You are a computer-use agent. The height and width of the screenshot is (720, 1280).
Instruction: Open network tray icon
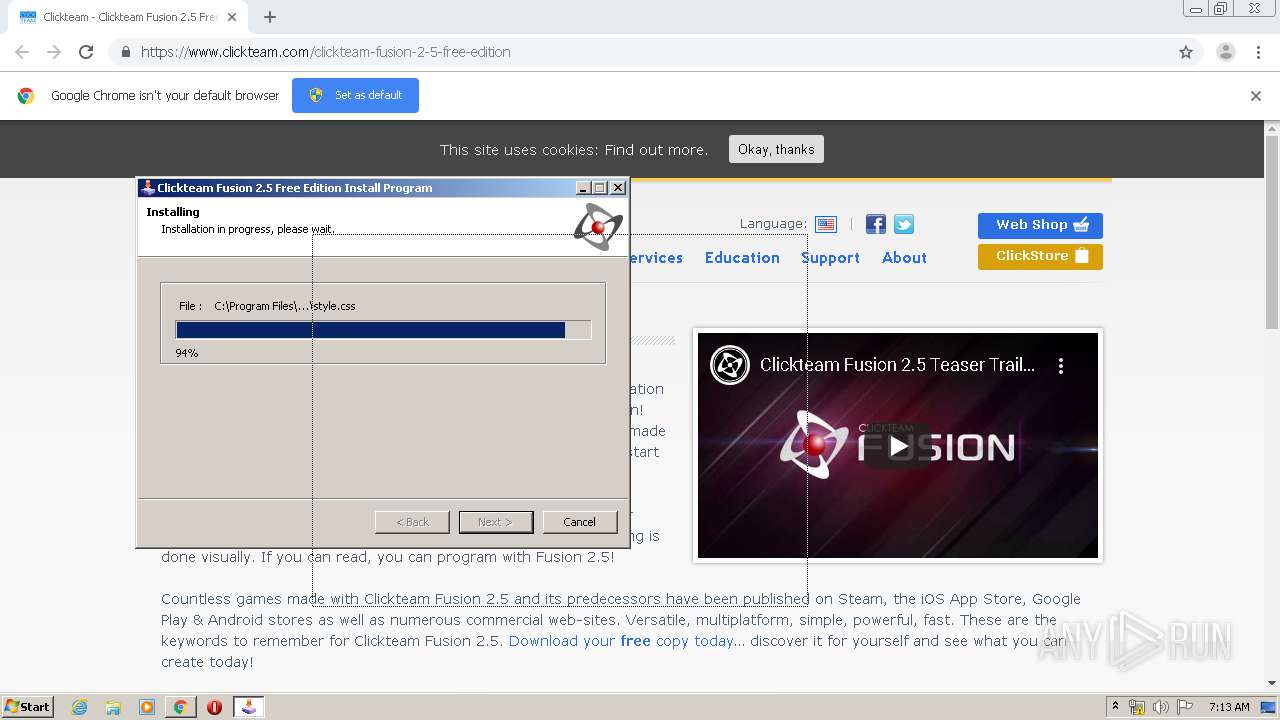1137,707
